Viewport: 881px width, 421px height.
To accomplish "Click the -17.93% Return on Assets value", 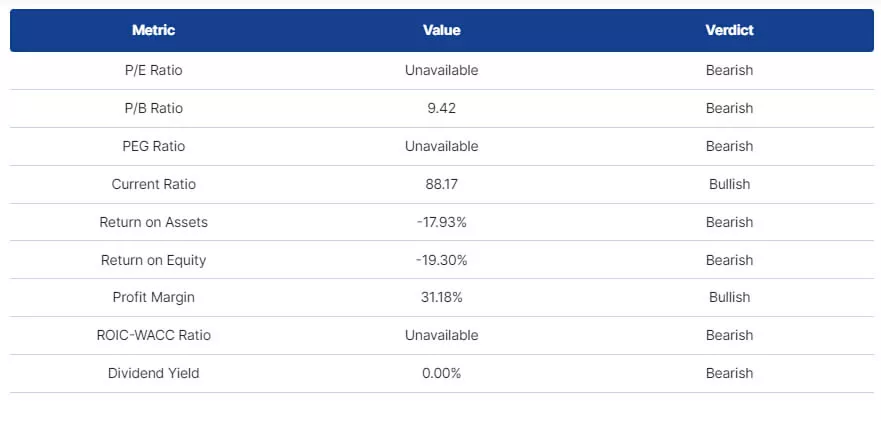I will [441, 222].
